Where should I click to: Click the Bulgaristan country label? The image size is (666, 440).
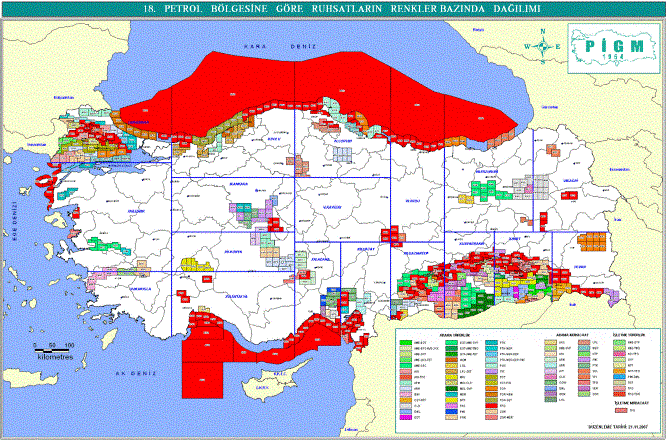[64, 97]
